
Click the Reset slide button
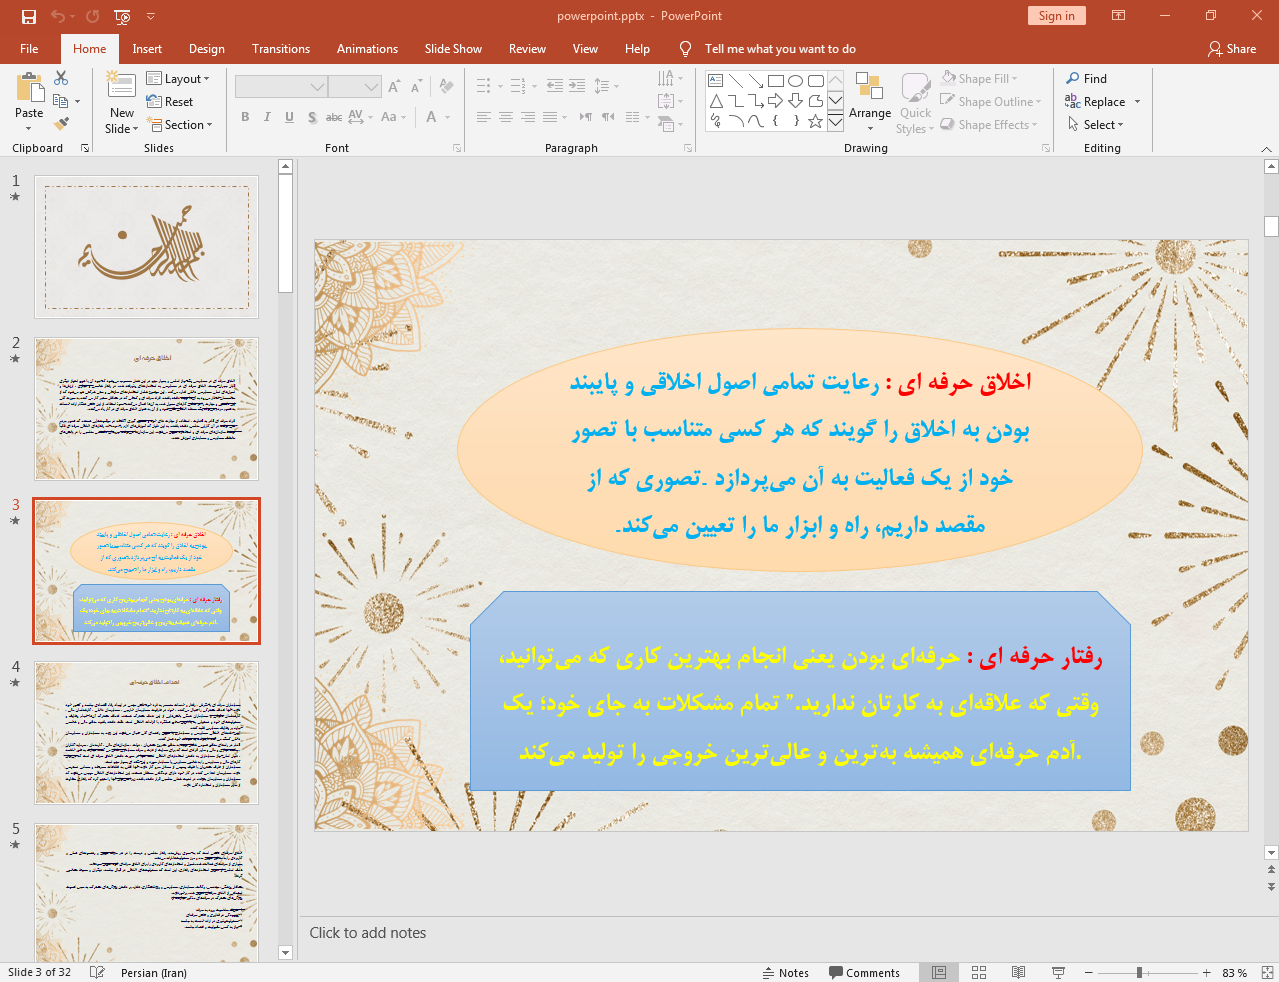(170, 102)
